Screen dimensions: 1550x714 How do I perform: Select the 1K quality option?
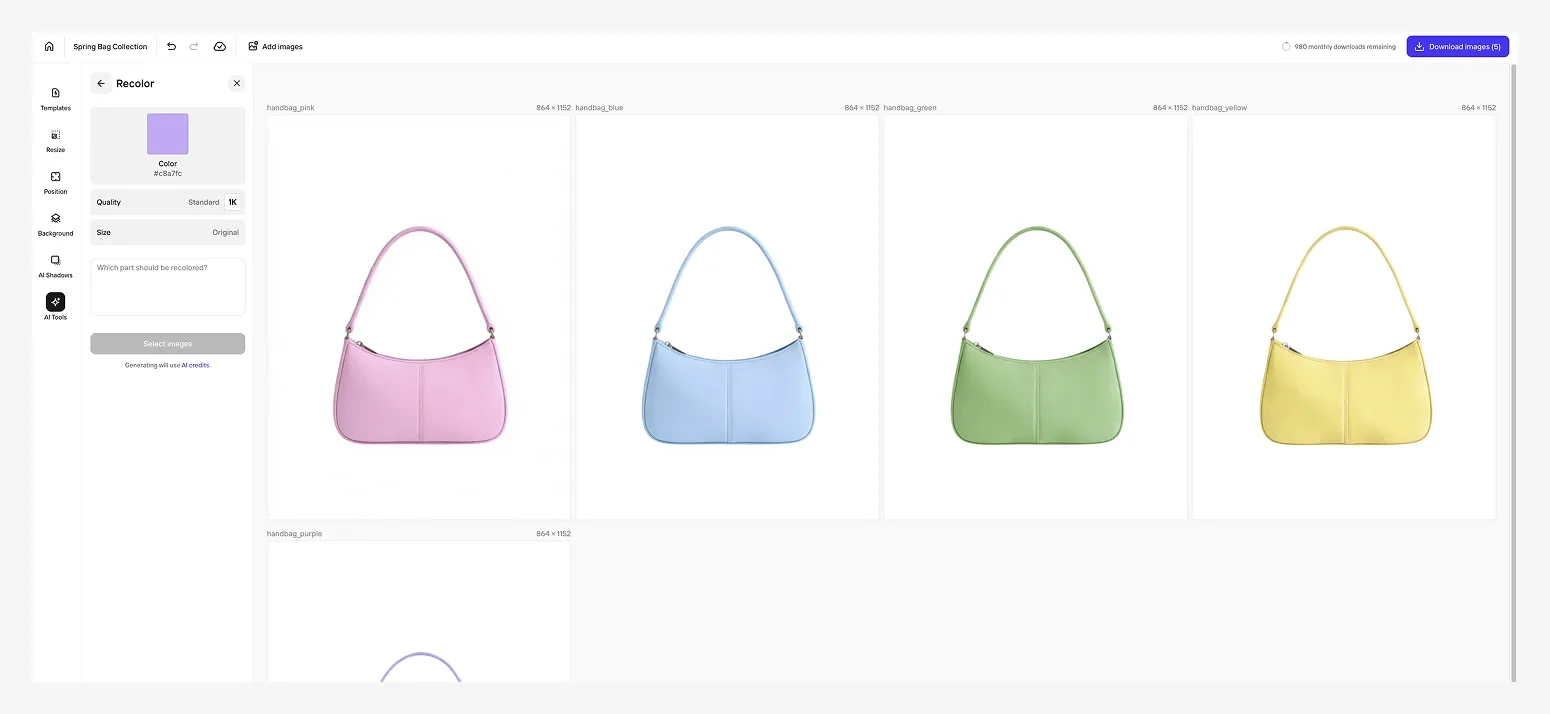point(232,202)
